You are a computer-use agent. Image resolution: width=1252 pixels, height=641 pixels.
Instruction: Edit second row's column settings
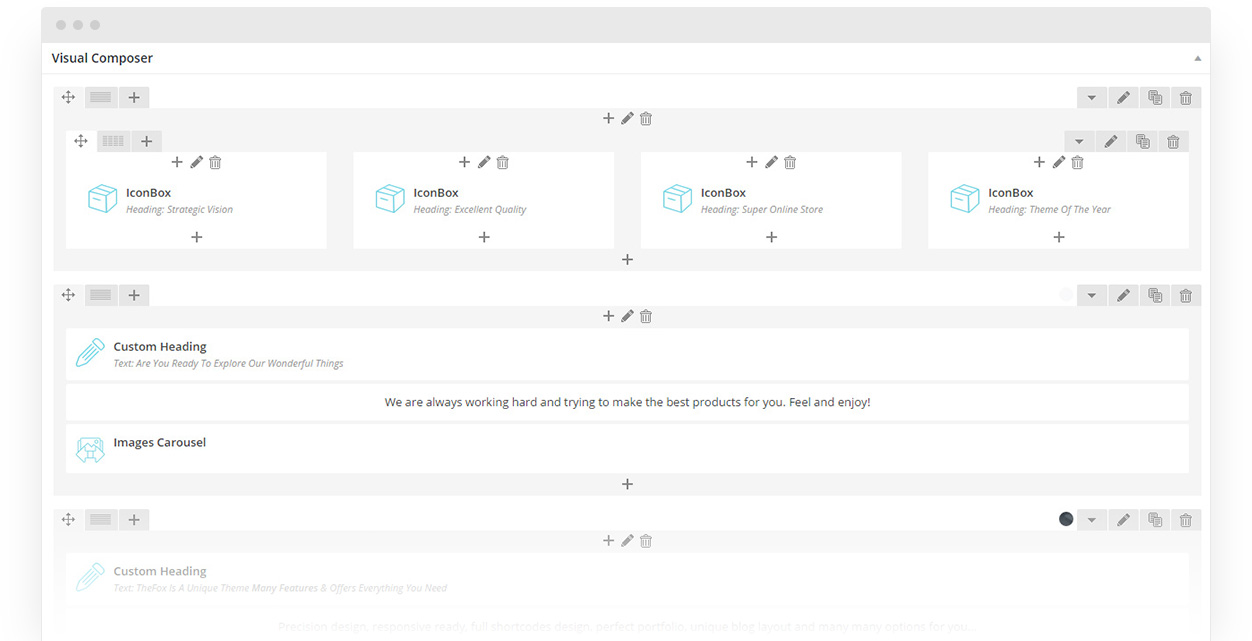627,316
